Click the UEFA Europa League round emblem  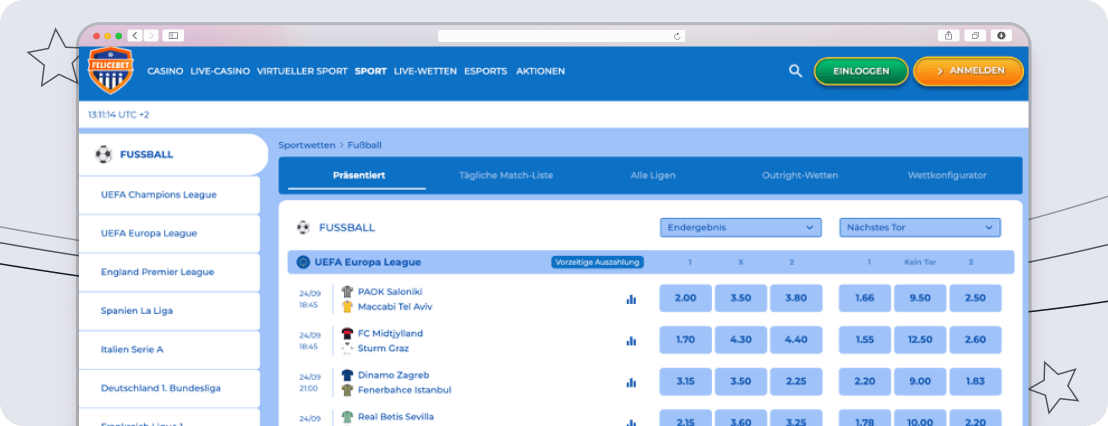[304, 262]
